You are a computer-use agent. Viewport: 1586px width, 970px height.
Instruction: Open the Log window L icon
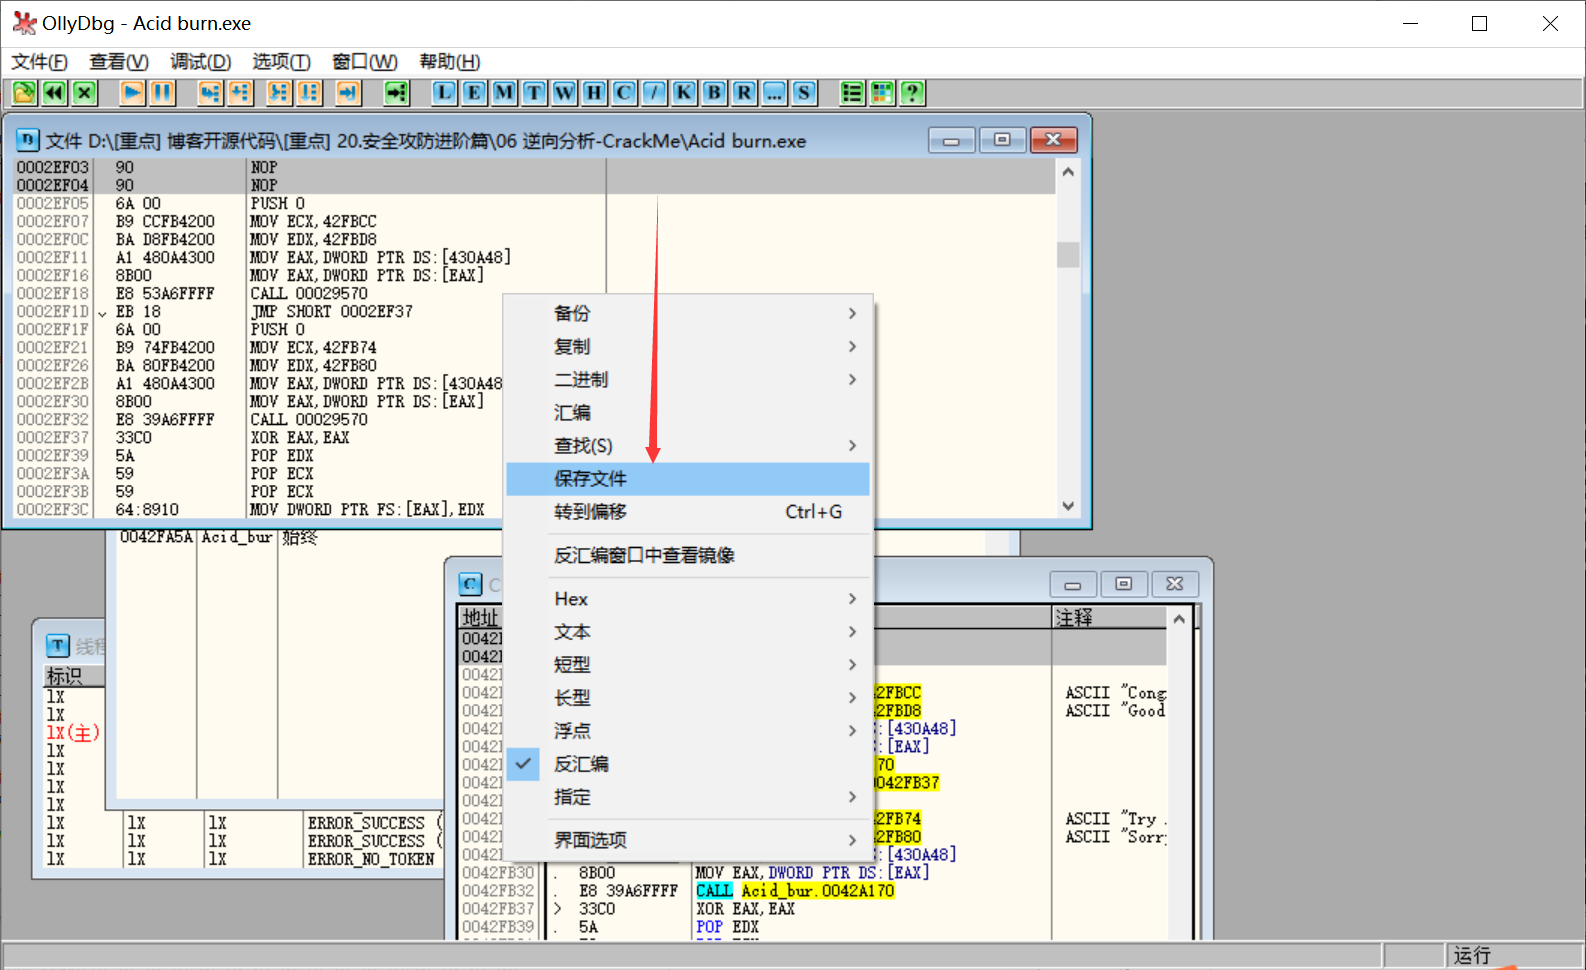[444, 93]
